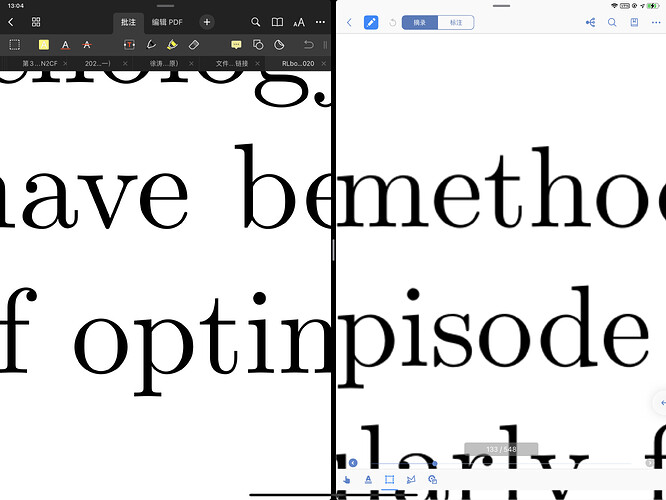Open search in the left PDF editor
666x500 pixels.
pyautogui.click(x=255, y=22)
